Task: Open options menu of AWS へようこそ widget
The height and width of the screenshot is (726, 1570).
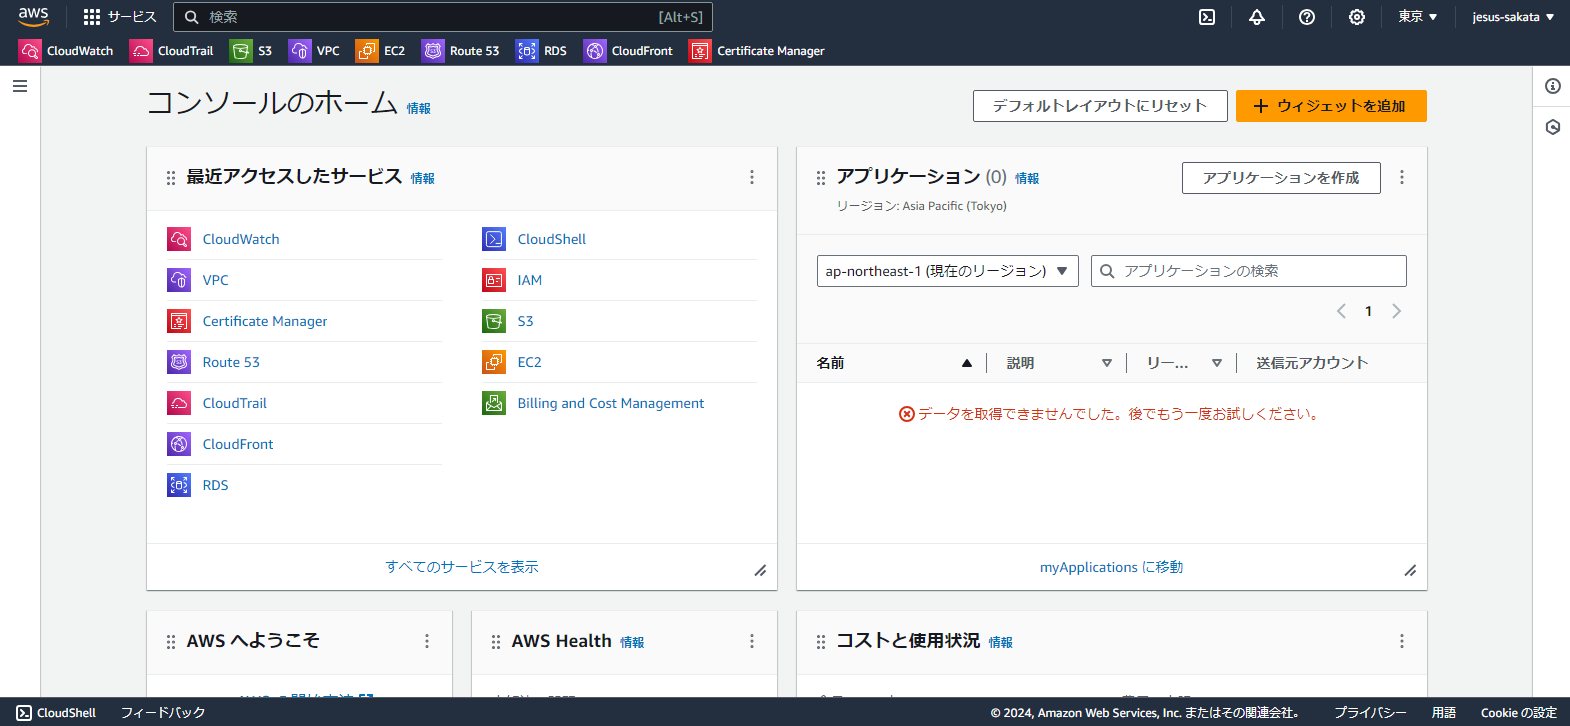Action: [x=427, y=641]
